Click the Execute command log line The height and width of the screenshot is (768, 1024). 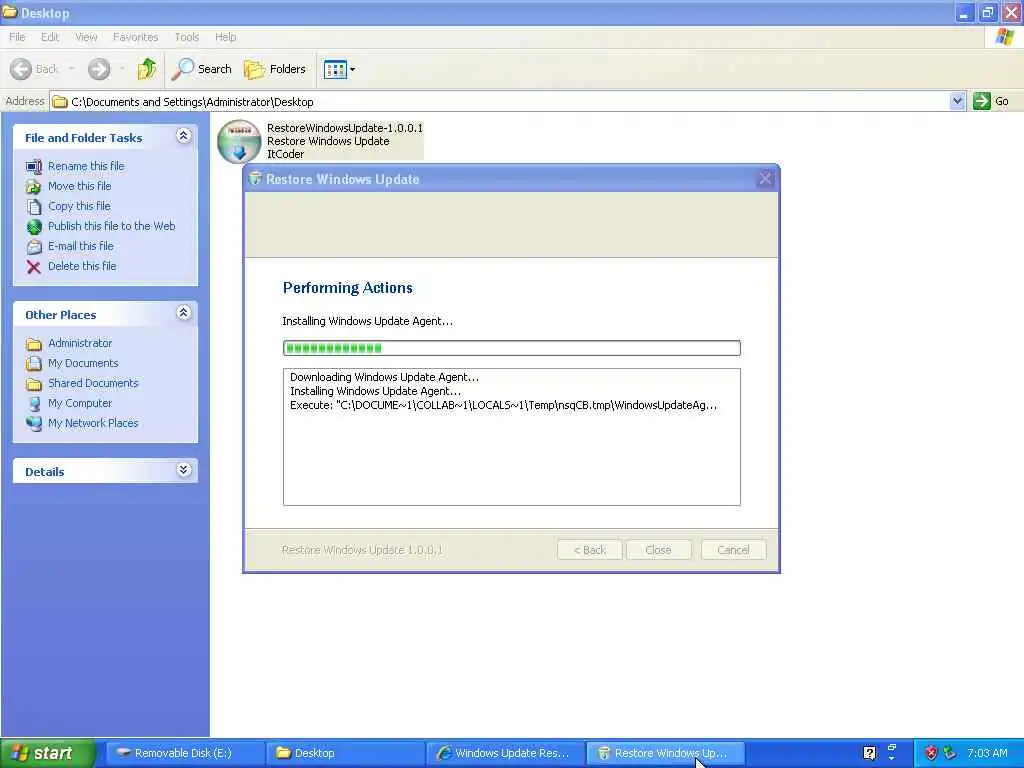pyautogui.click(x=504, y=405)
